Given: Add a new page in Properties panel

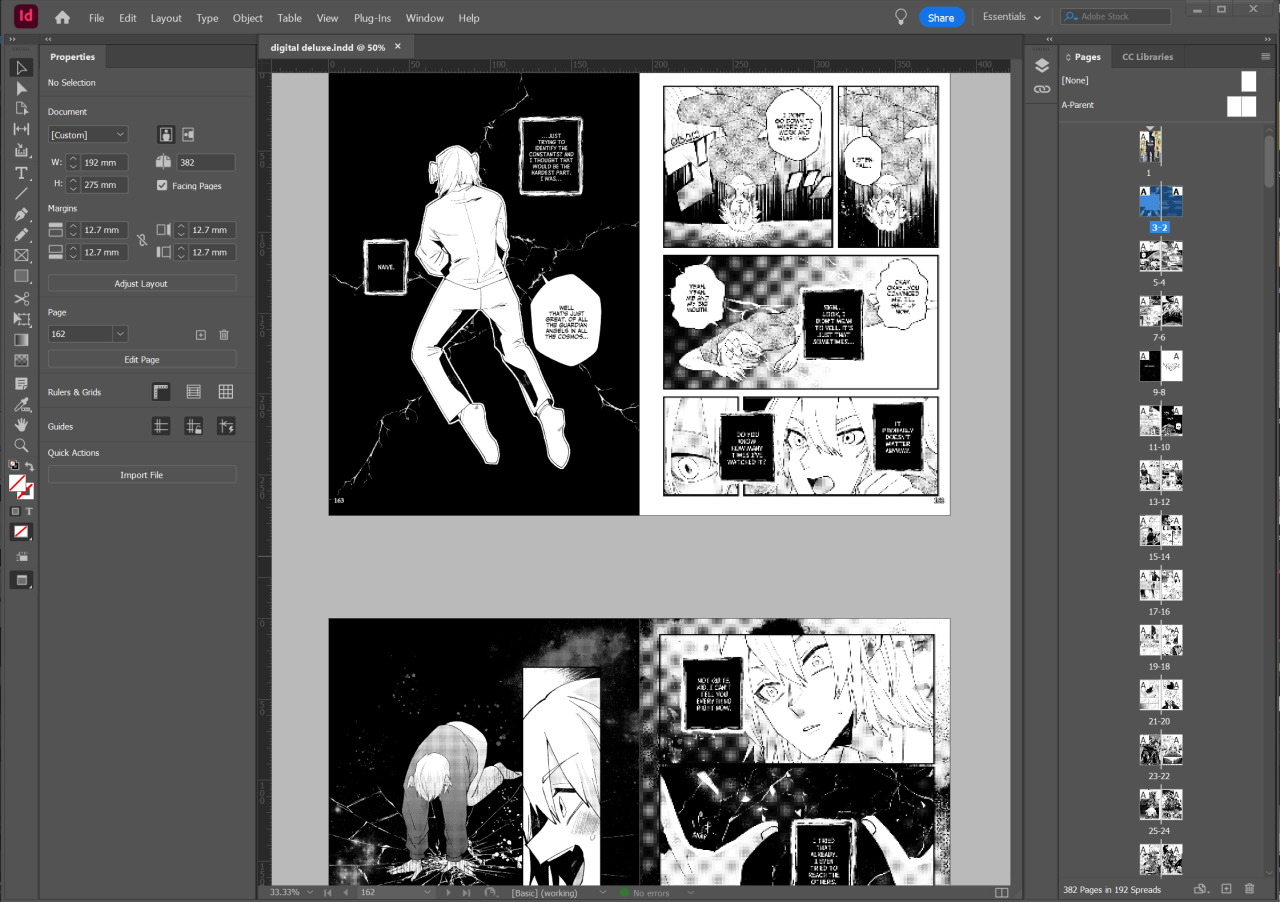Looking at the screenshot, I should 200,334.
